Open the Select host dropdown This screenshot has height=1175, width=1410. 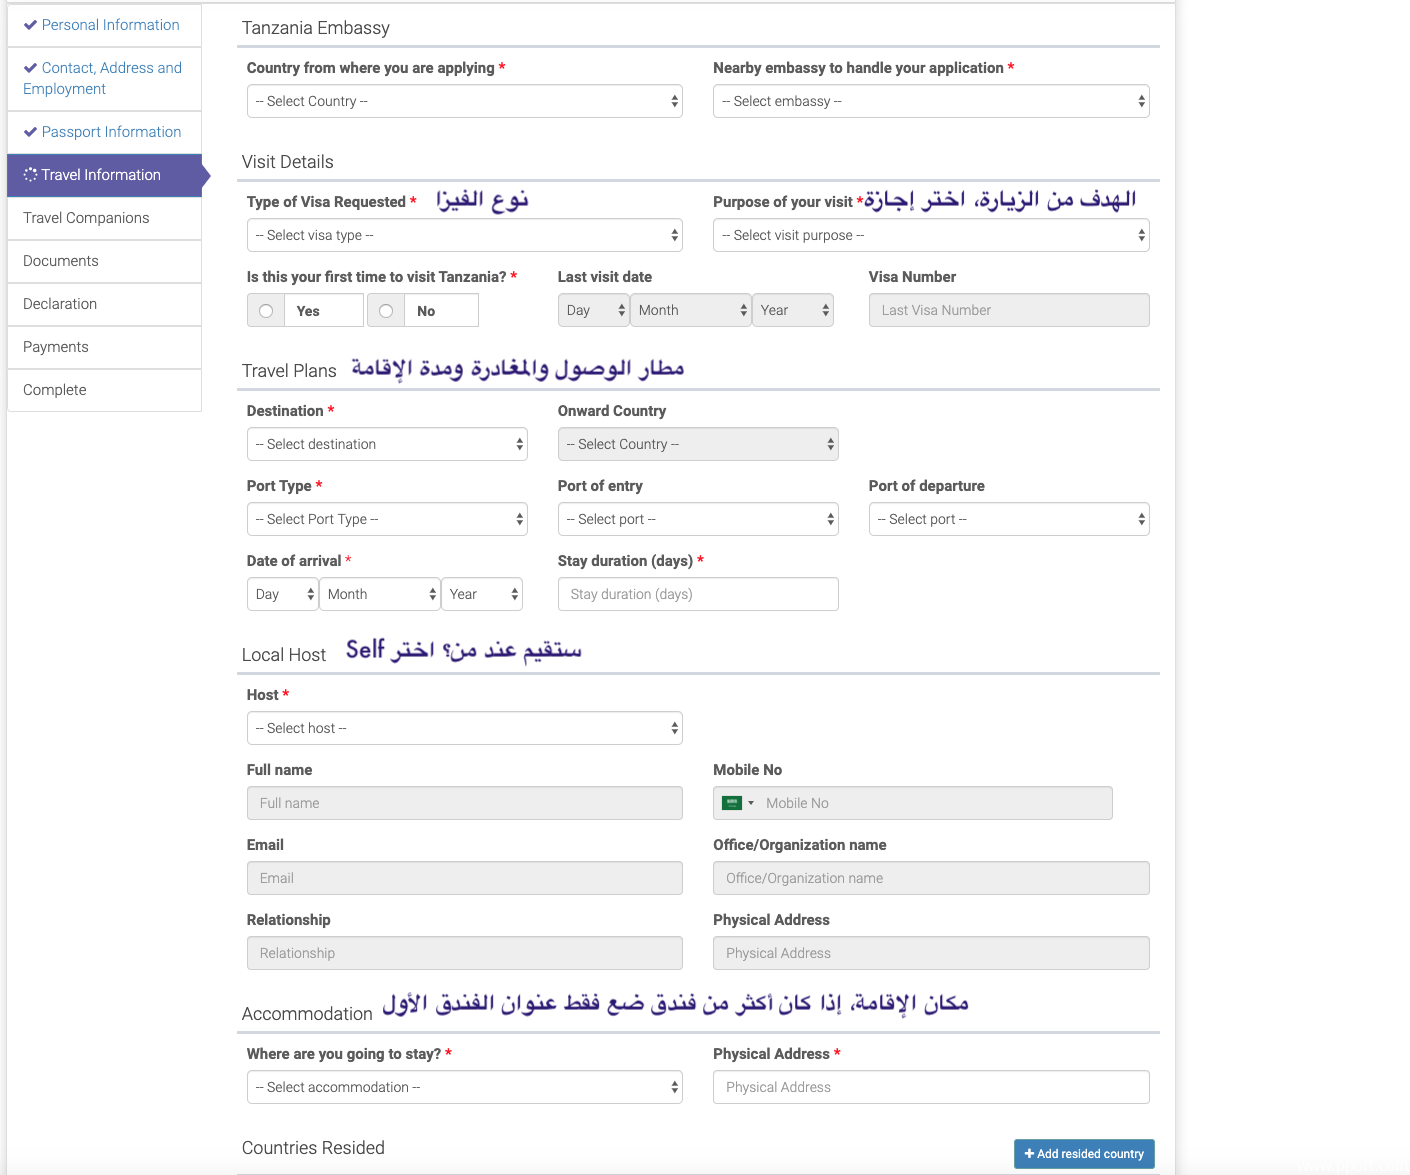click(x=464, y=728)
